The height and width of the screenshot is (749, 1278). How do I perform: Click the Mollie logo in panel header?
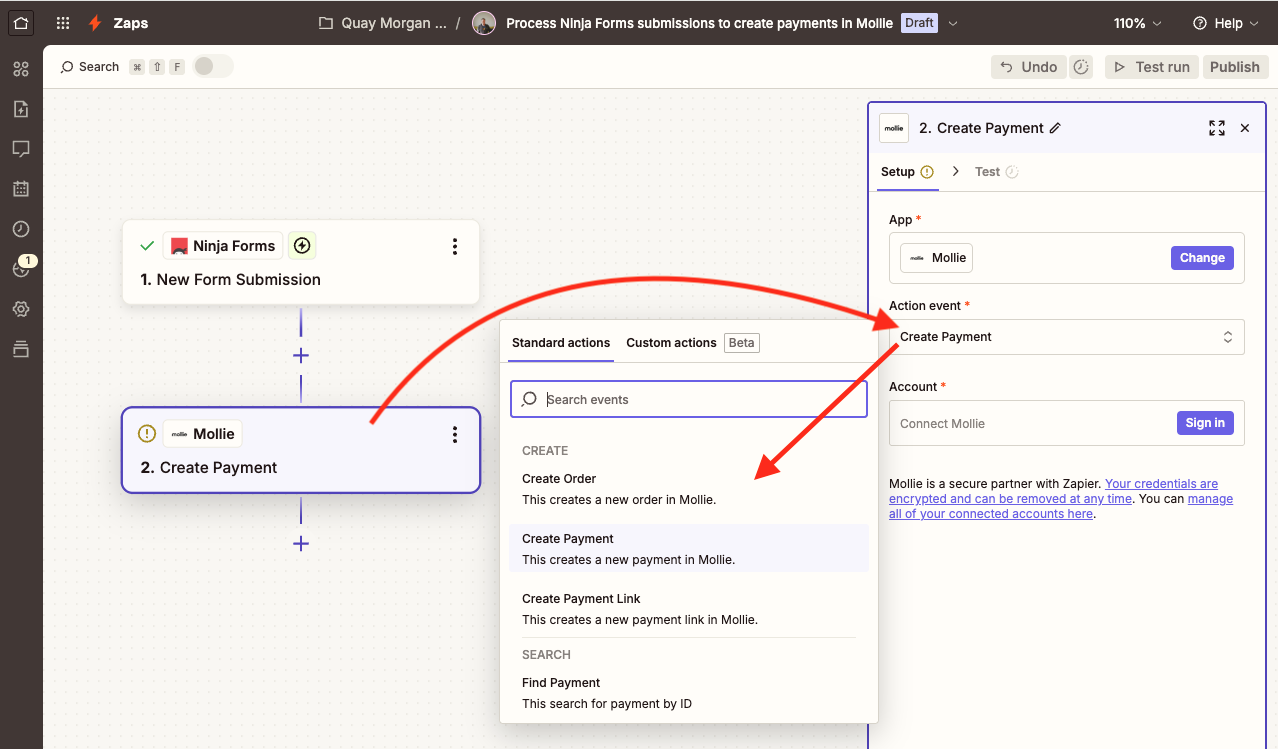[894, 128]
